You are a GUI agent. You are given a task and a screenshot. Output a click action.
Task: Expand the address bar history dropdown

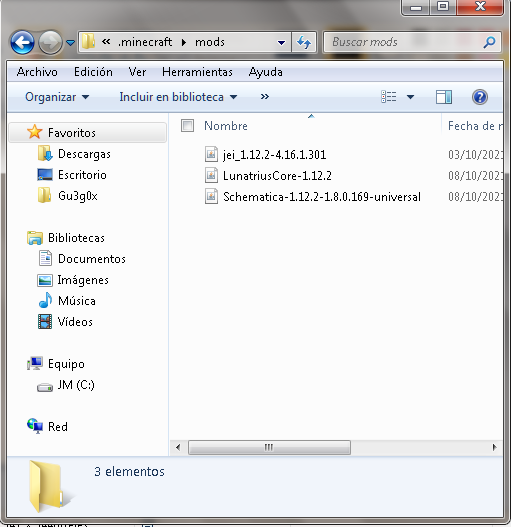(281, 43)
